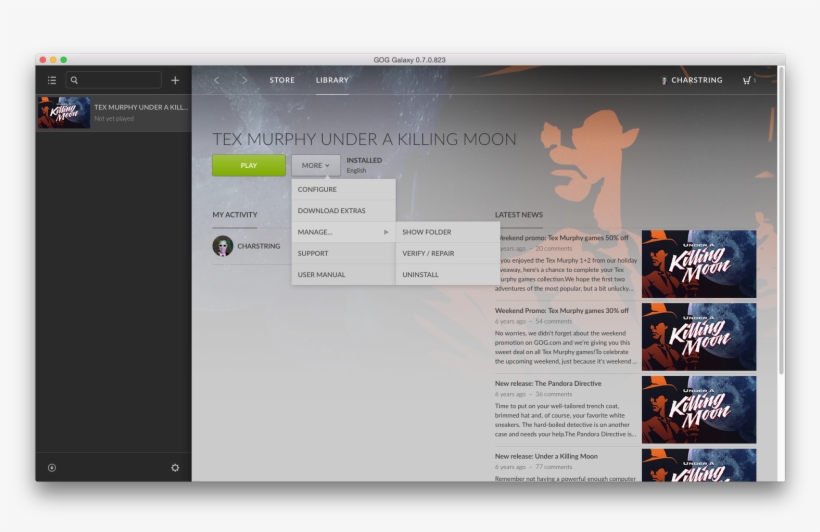Select VERIFY / REPAIR option

point(448,254)
